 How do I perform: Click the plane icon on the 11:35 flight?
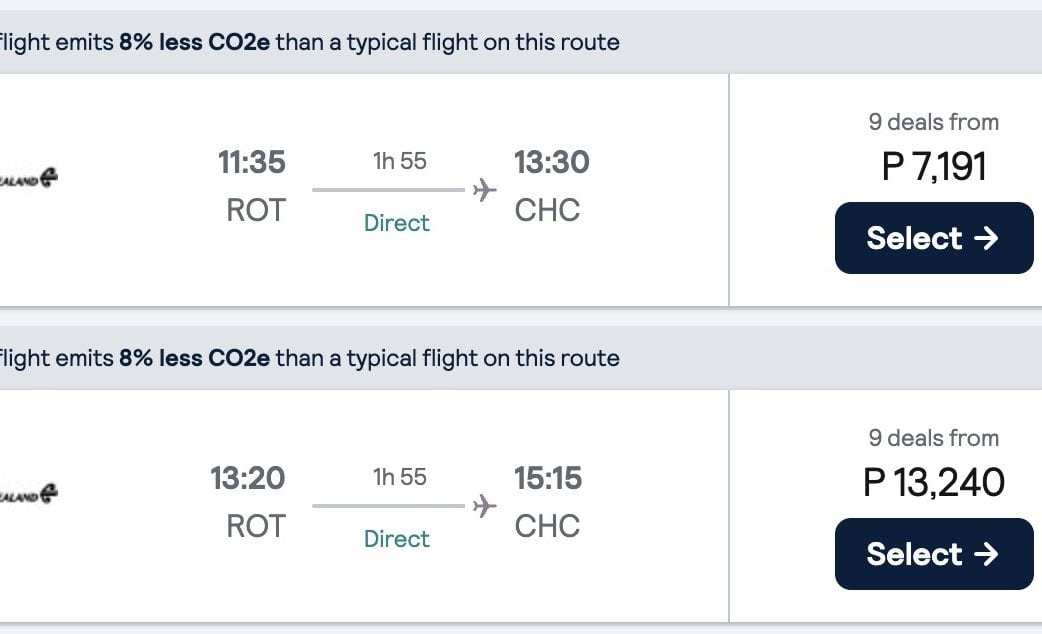pyautogui.click(x=485, y=189)
